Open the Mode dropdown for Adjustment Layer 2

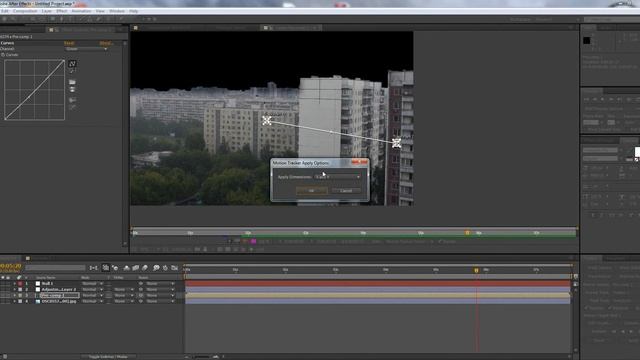[92, 289]
